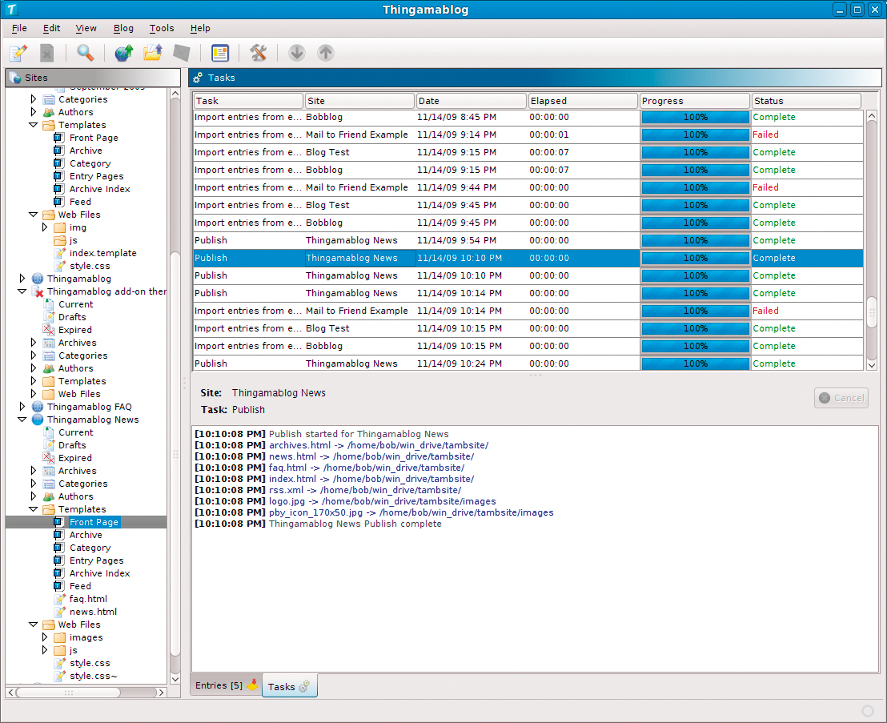Select style.css~ in Web Files
The height and width of the screenshot is (723, 887).
coord(93,676)
